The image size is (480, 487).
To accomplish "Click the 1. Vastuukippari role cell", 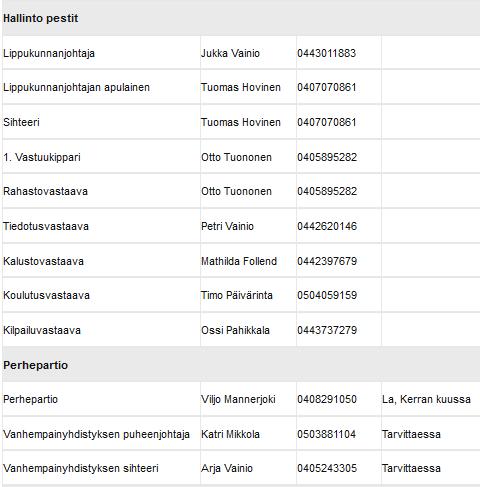I will (x=101, y=157).
